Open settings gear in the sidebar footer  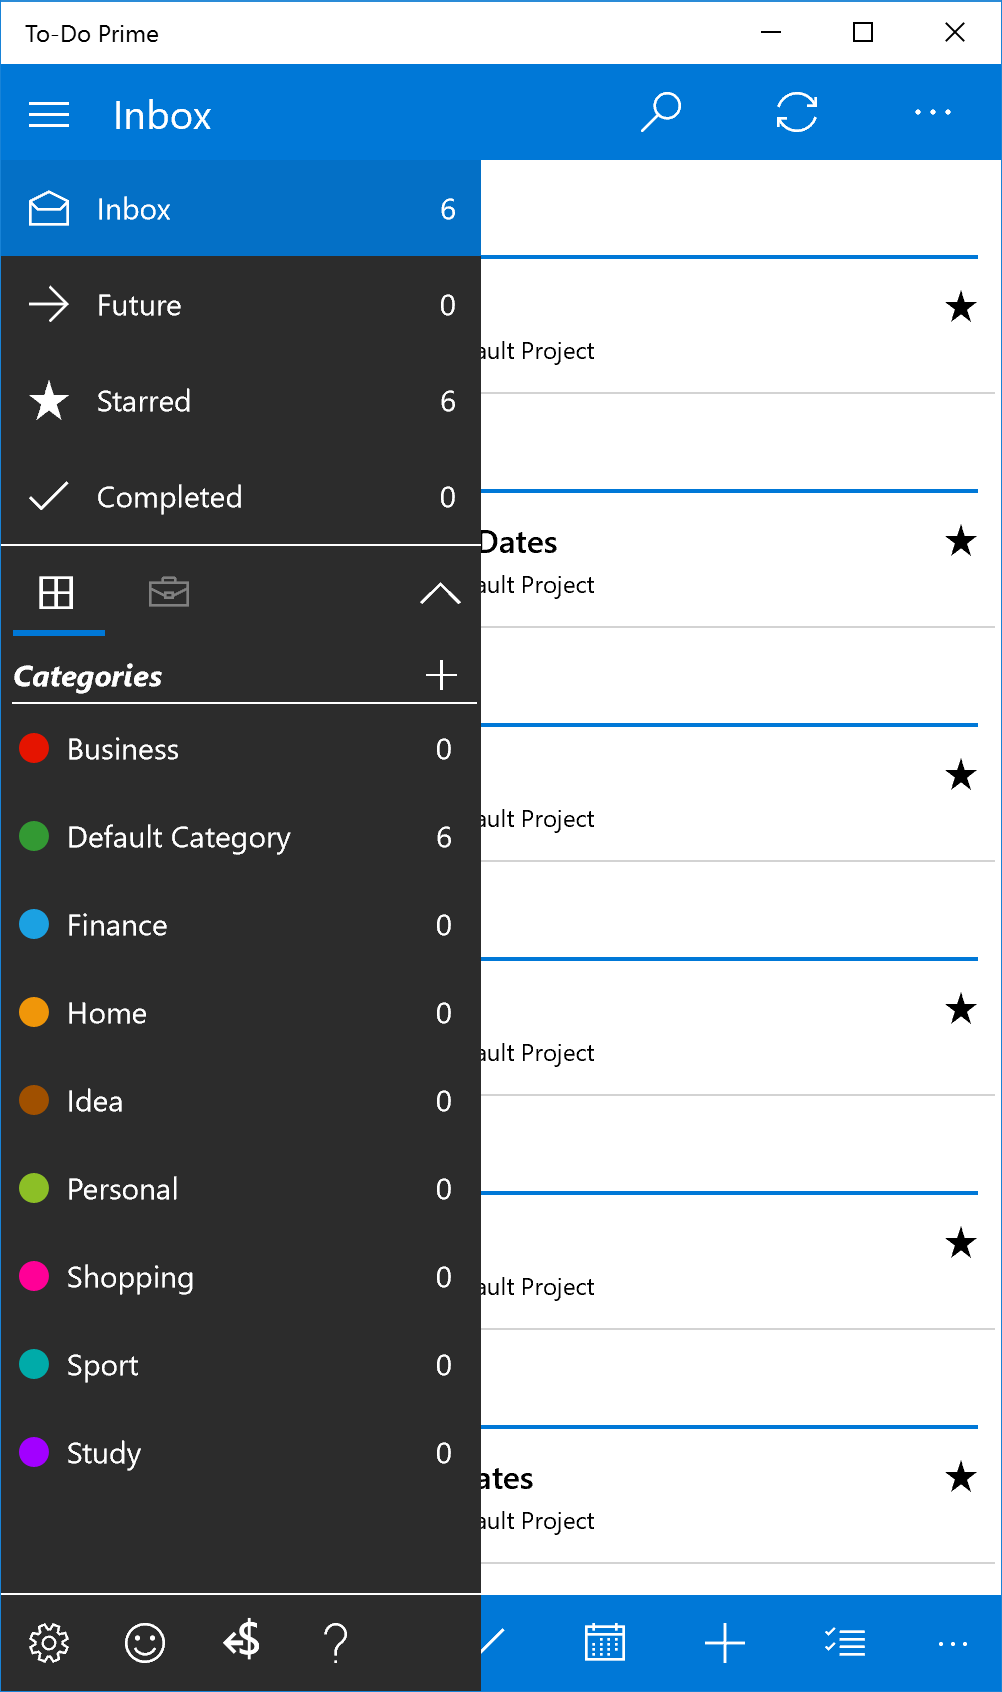49,1642
